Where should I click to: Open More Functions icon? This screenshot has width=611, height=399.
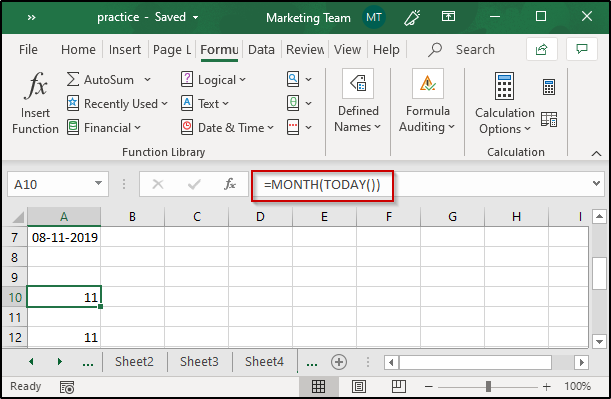tap(293, 127)
